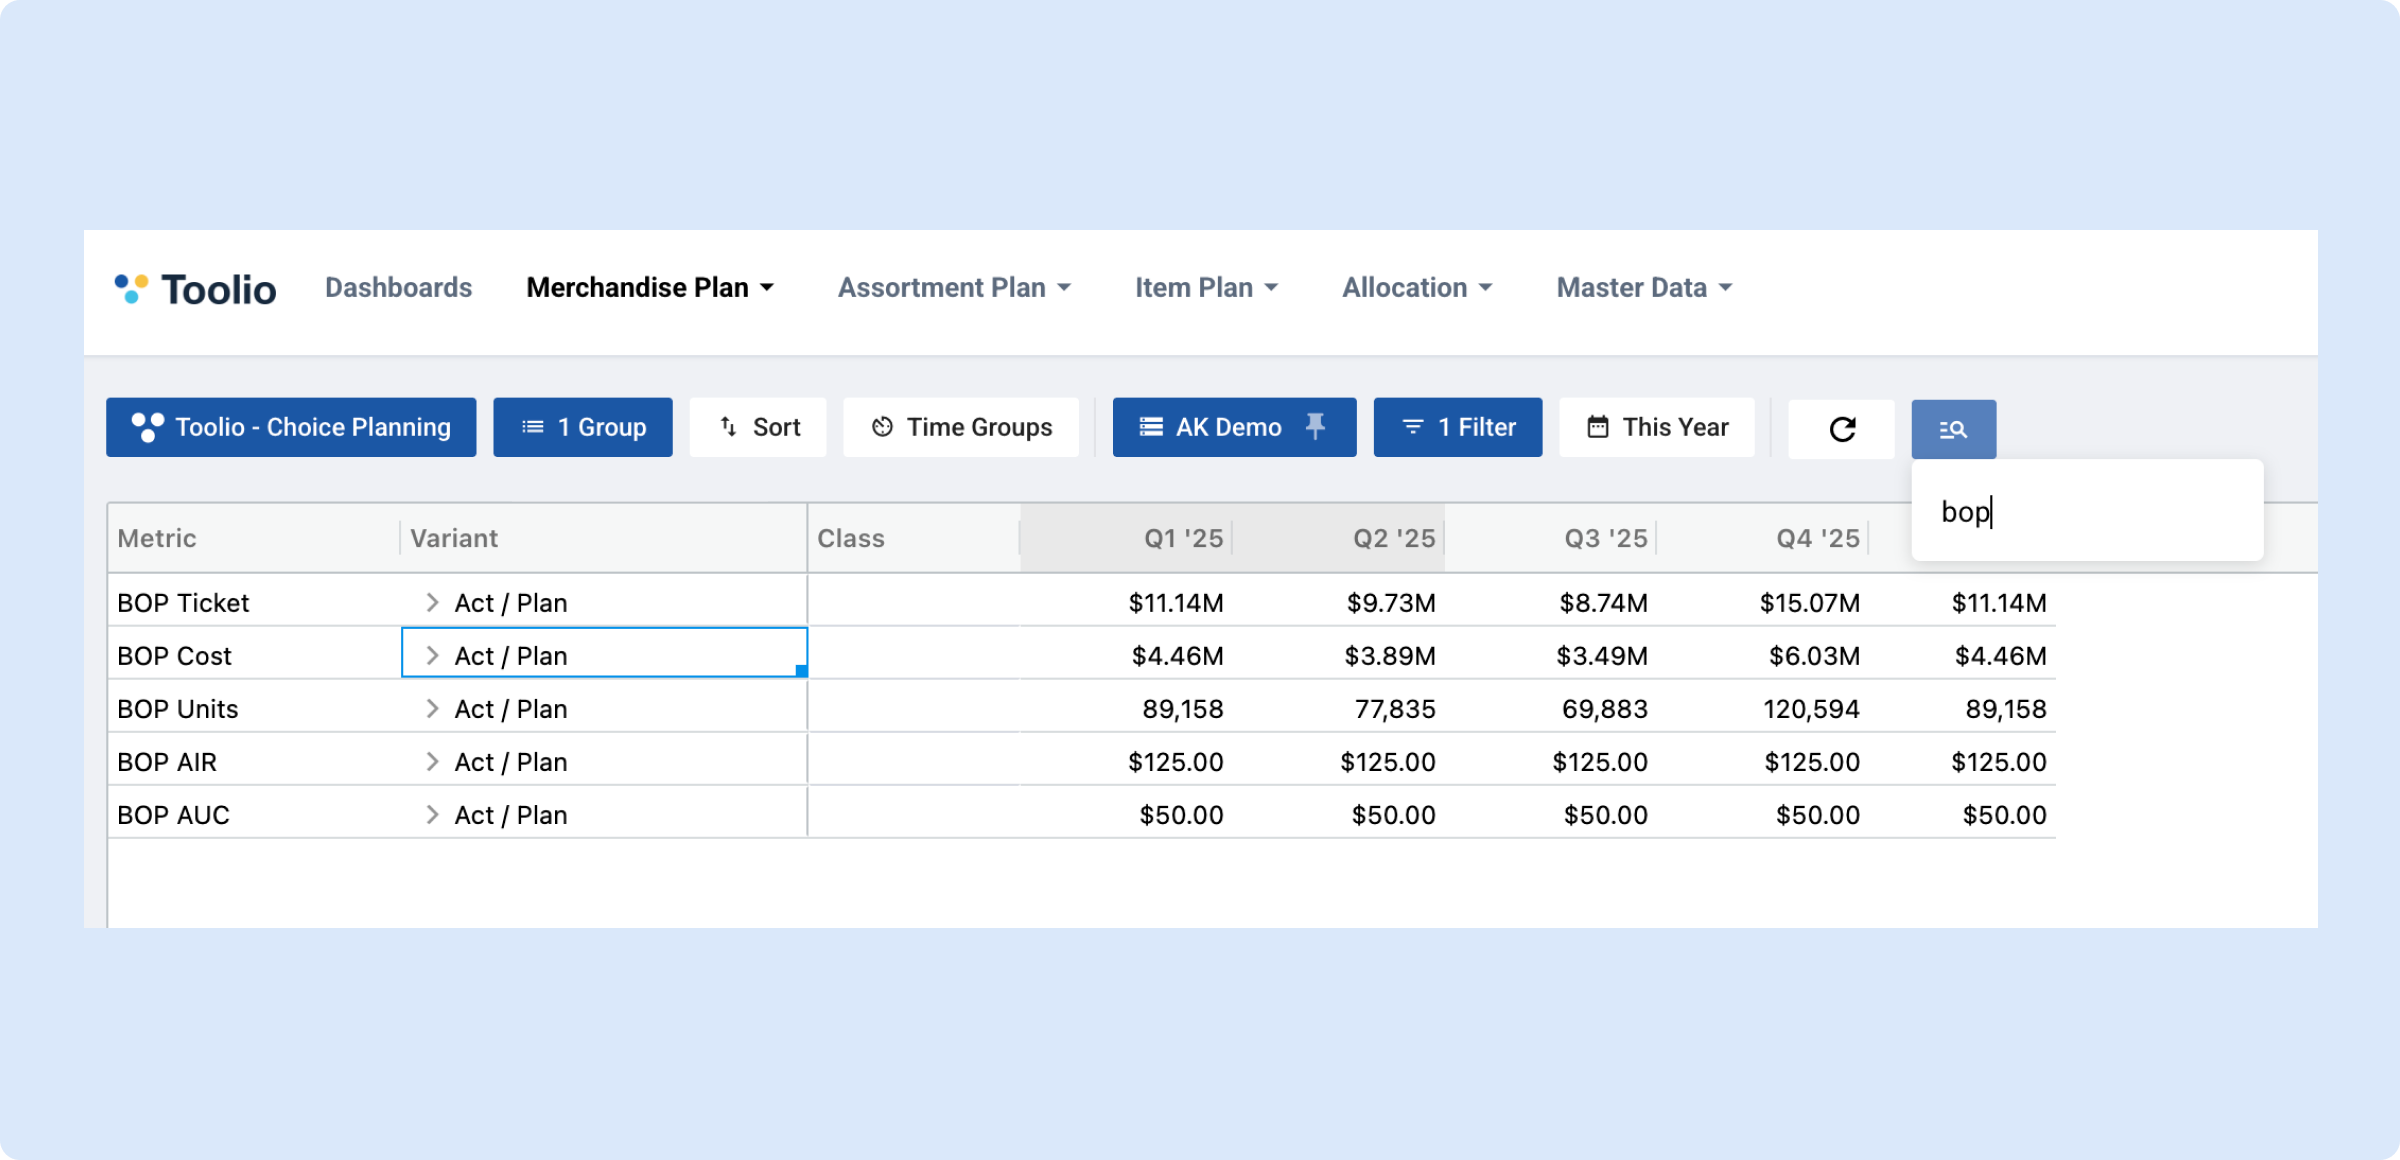Image resolution: width=2400 pixels, height=1160 pixels.
Task: Click the pin icon on AK Demo
Action: [1316, 427]
